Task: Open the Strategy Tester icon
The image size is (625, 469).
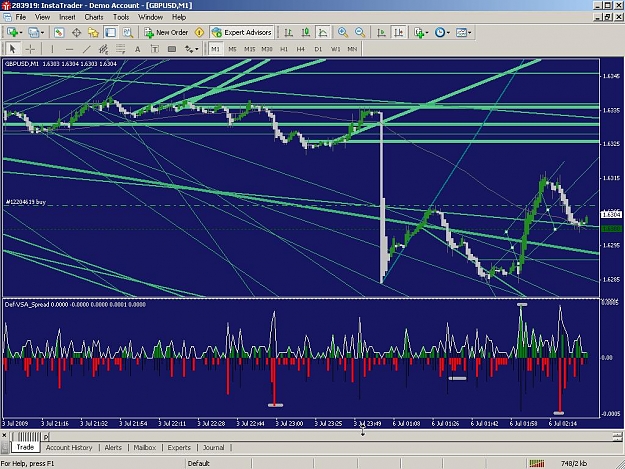Action: (x=128, y=33)
